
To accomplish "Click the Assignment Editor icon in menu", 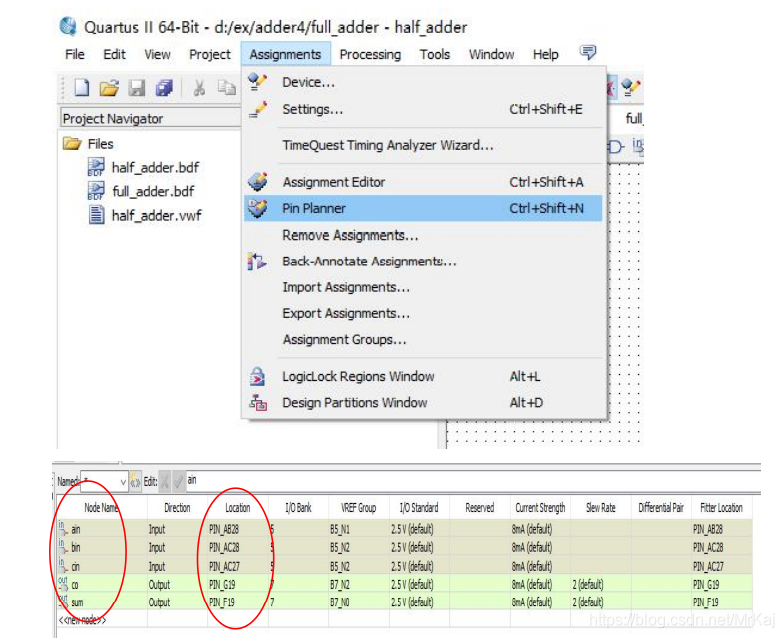I will click(258, 182).
